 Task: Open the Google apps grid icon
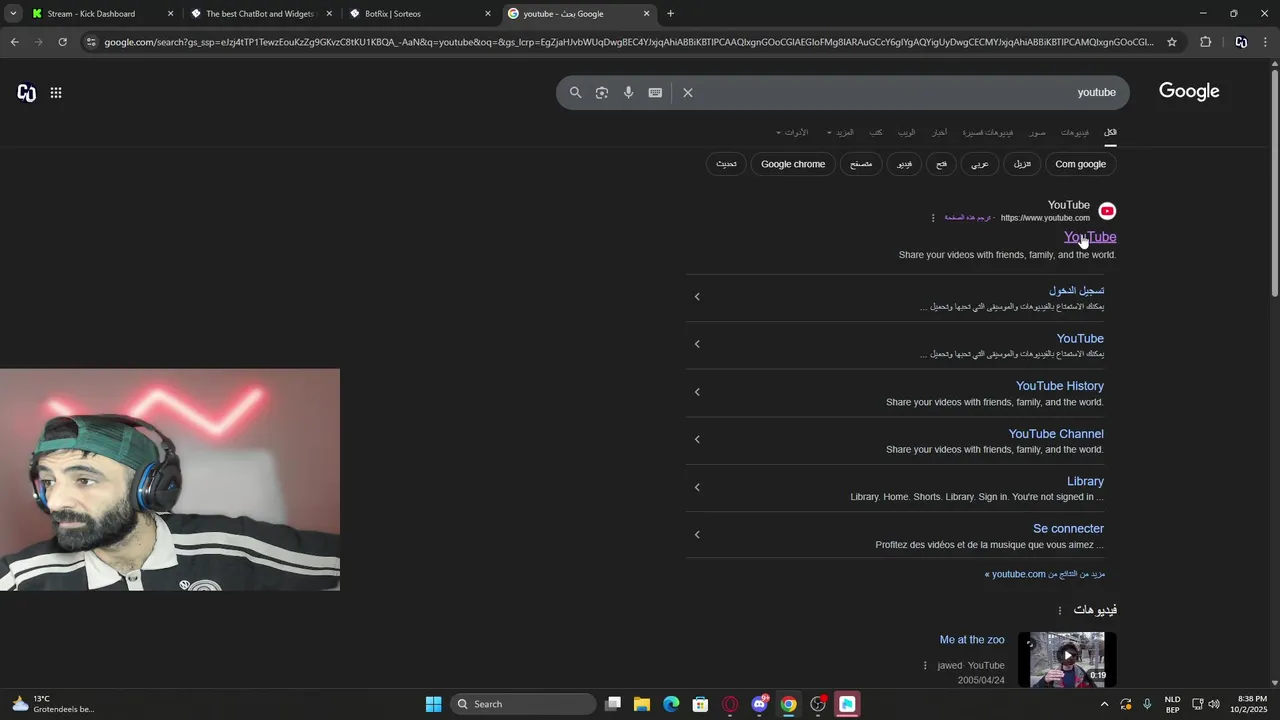(56, 92)
